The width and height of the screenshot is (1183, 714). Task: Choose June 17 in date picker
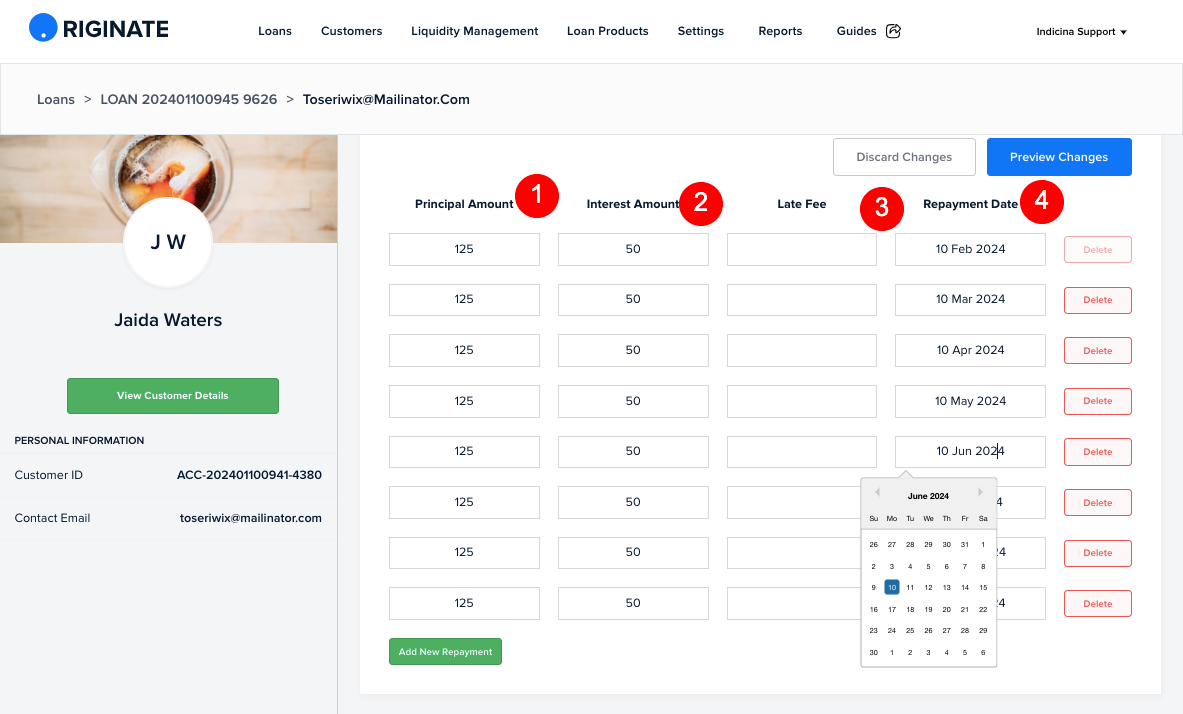coord(892,609)
